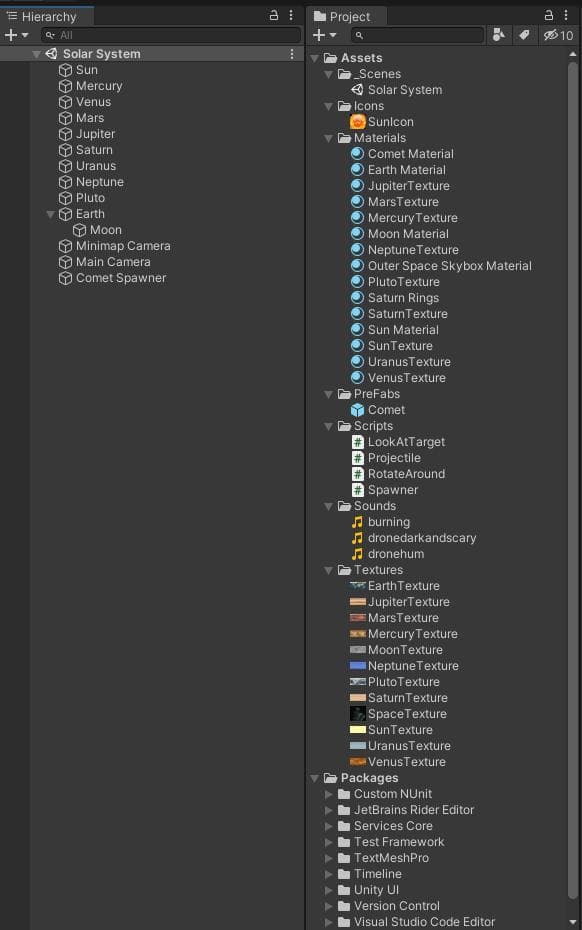
Task: Click the Comet prefab blue cube icon
Action: tap(357, 410)
